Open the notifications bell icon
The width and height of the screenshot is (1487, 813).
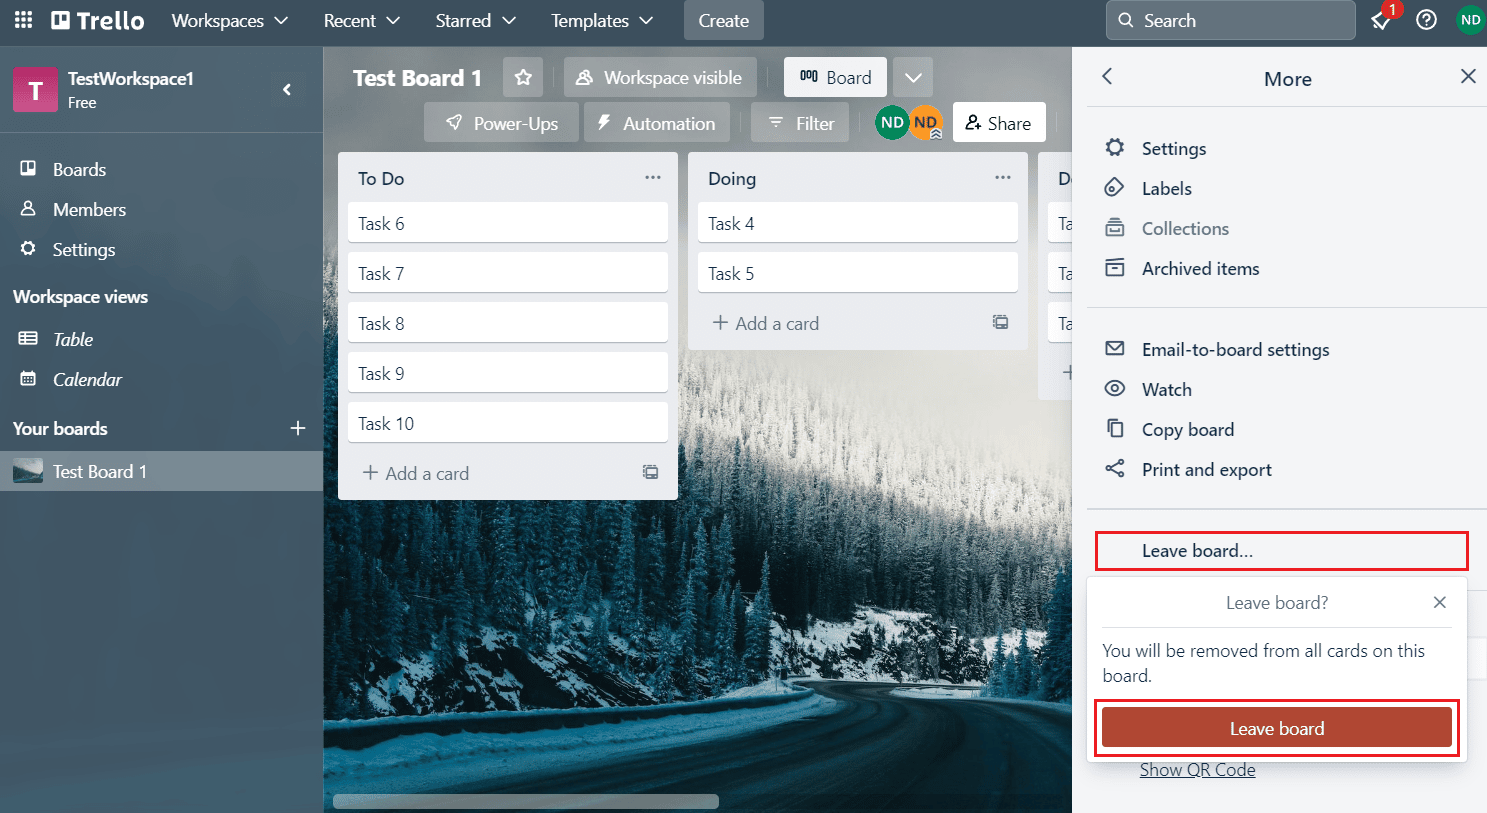(x=1382, y=20)
